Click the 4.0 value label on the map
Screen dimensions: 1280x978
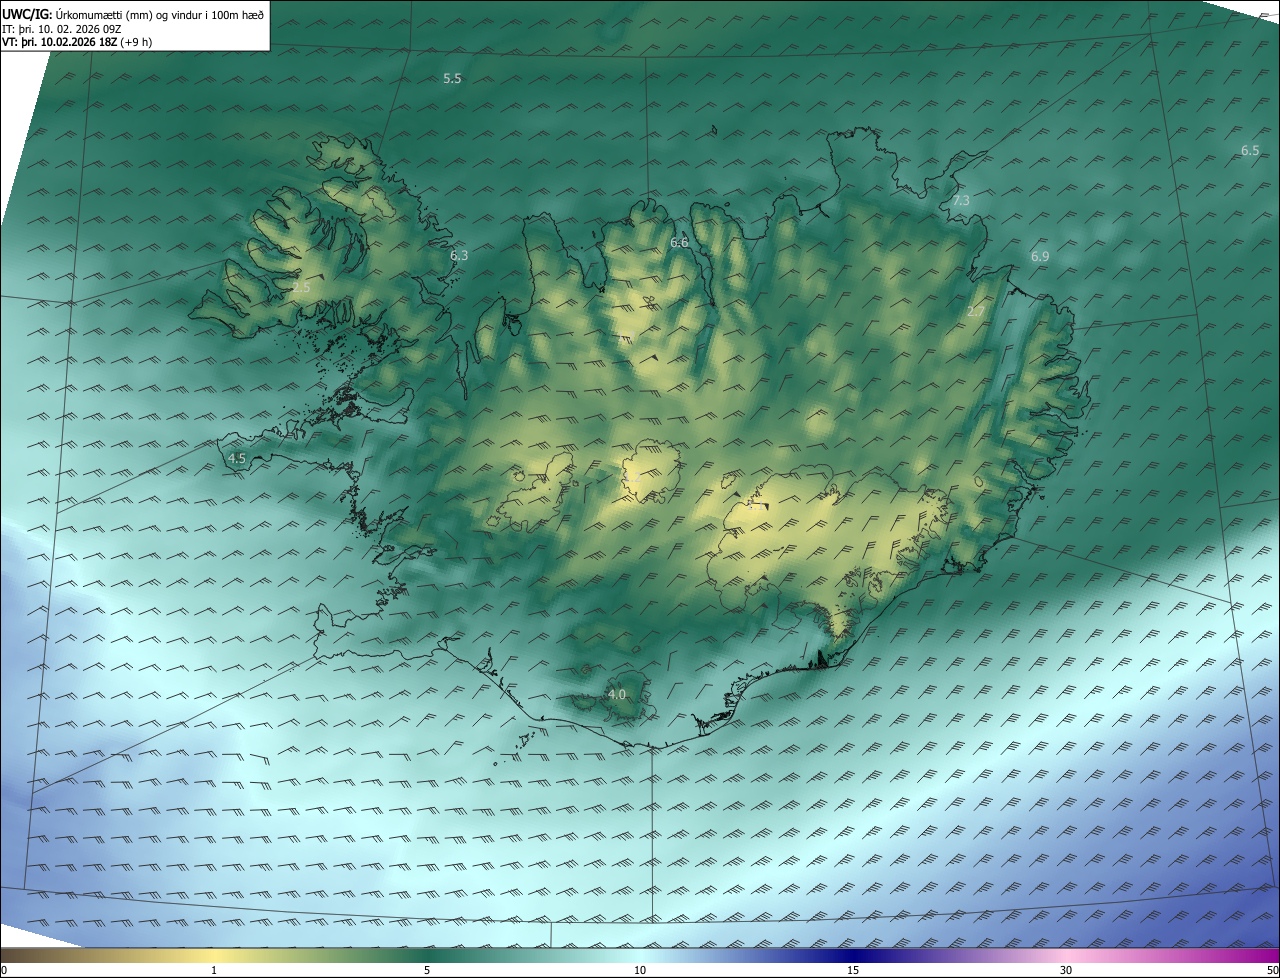(617, 694)
